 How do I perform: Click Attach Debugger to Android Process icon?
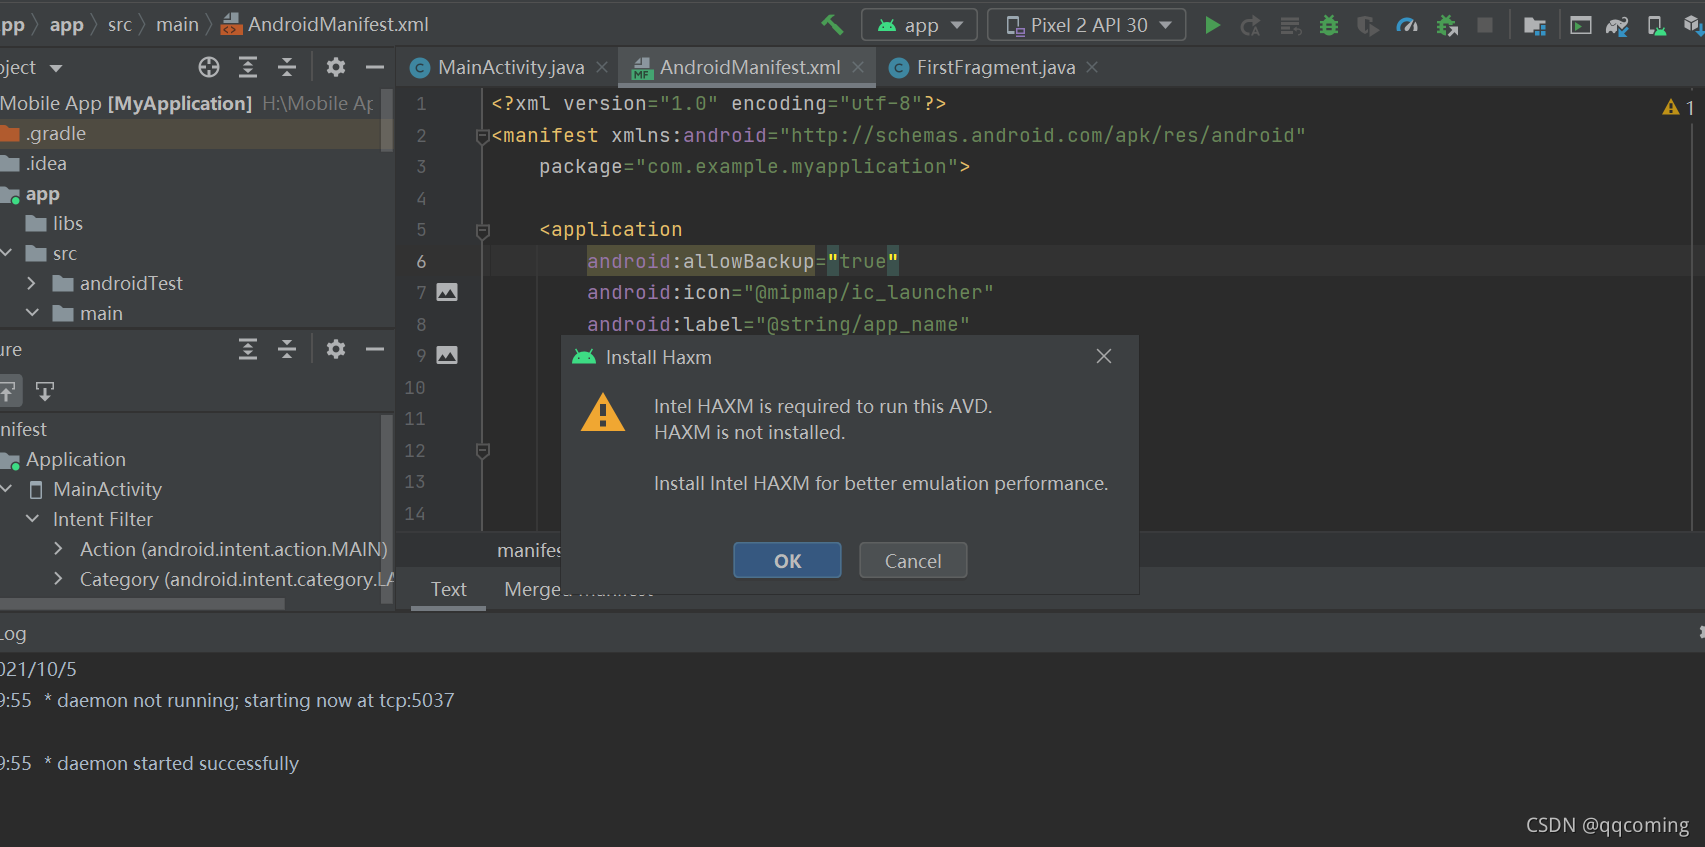[1446, 25]
